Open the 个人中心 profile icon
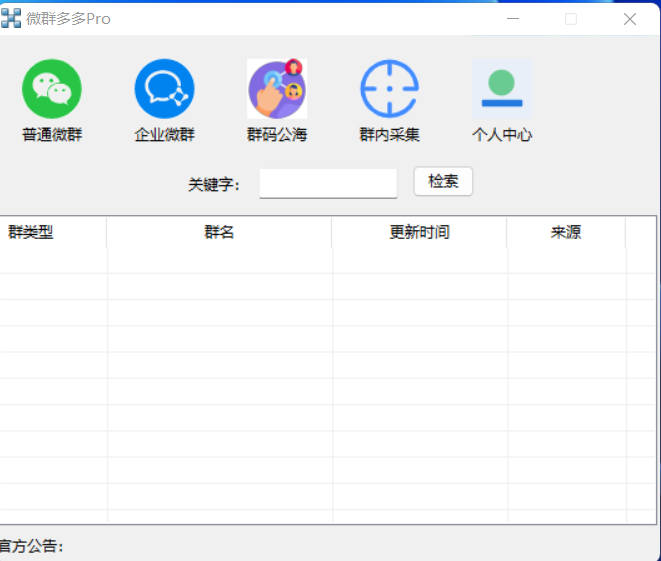 [502, 89]
